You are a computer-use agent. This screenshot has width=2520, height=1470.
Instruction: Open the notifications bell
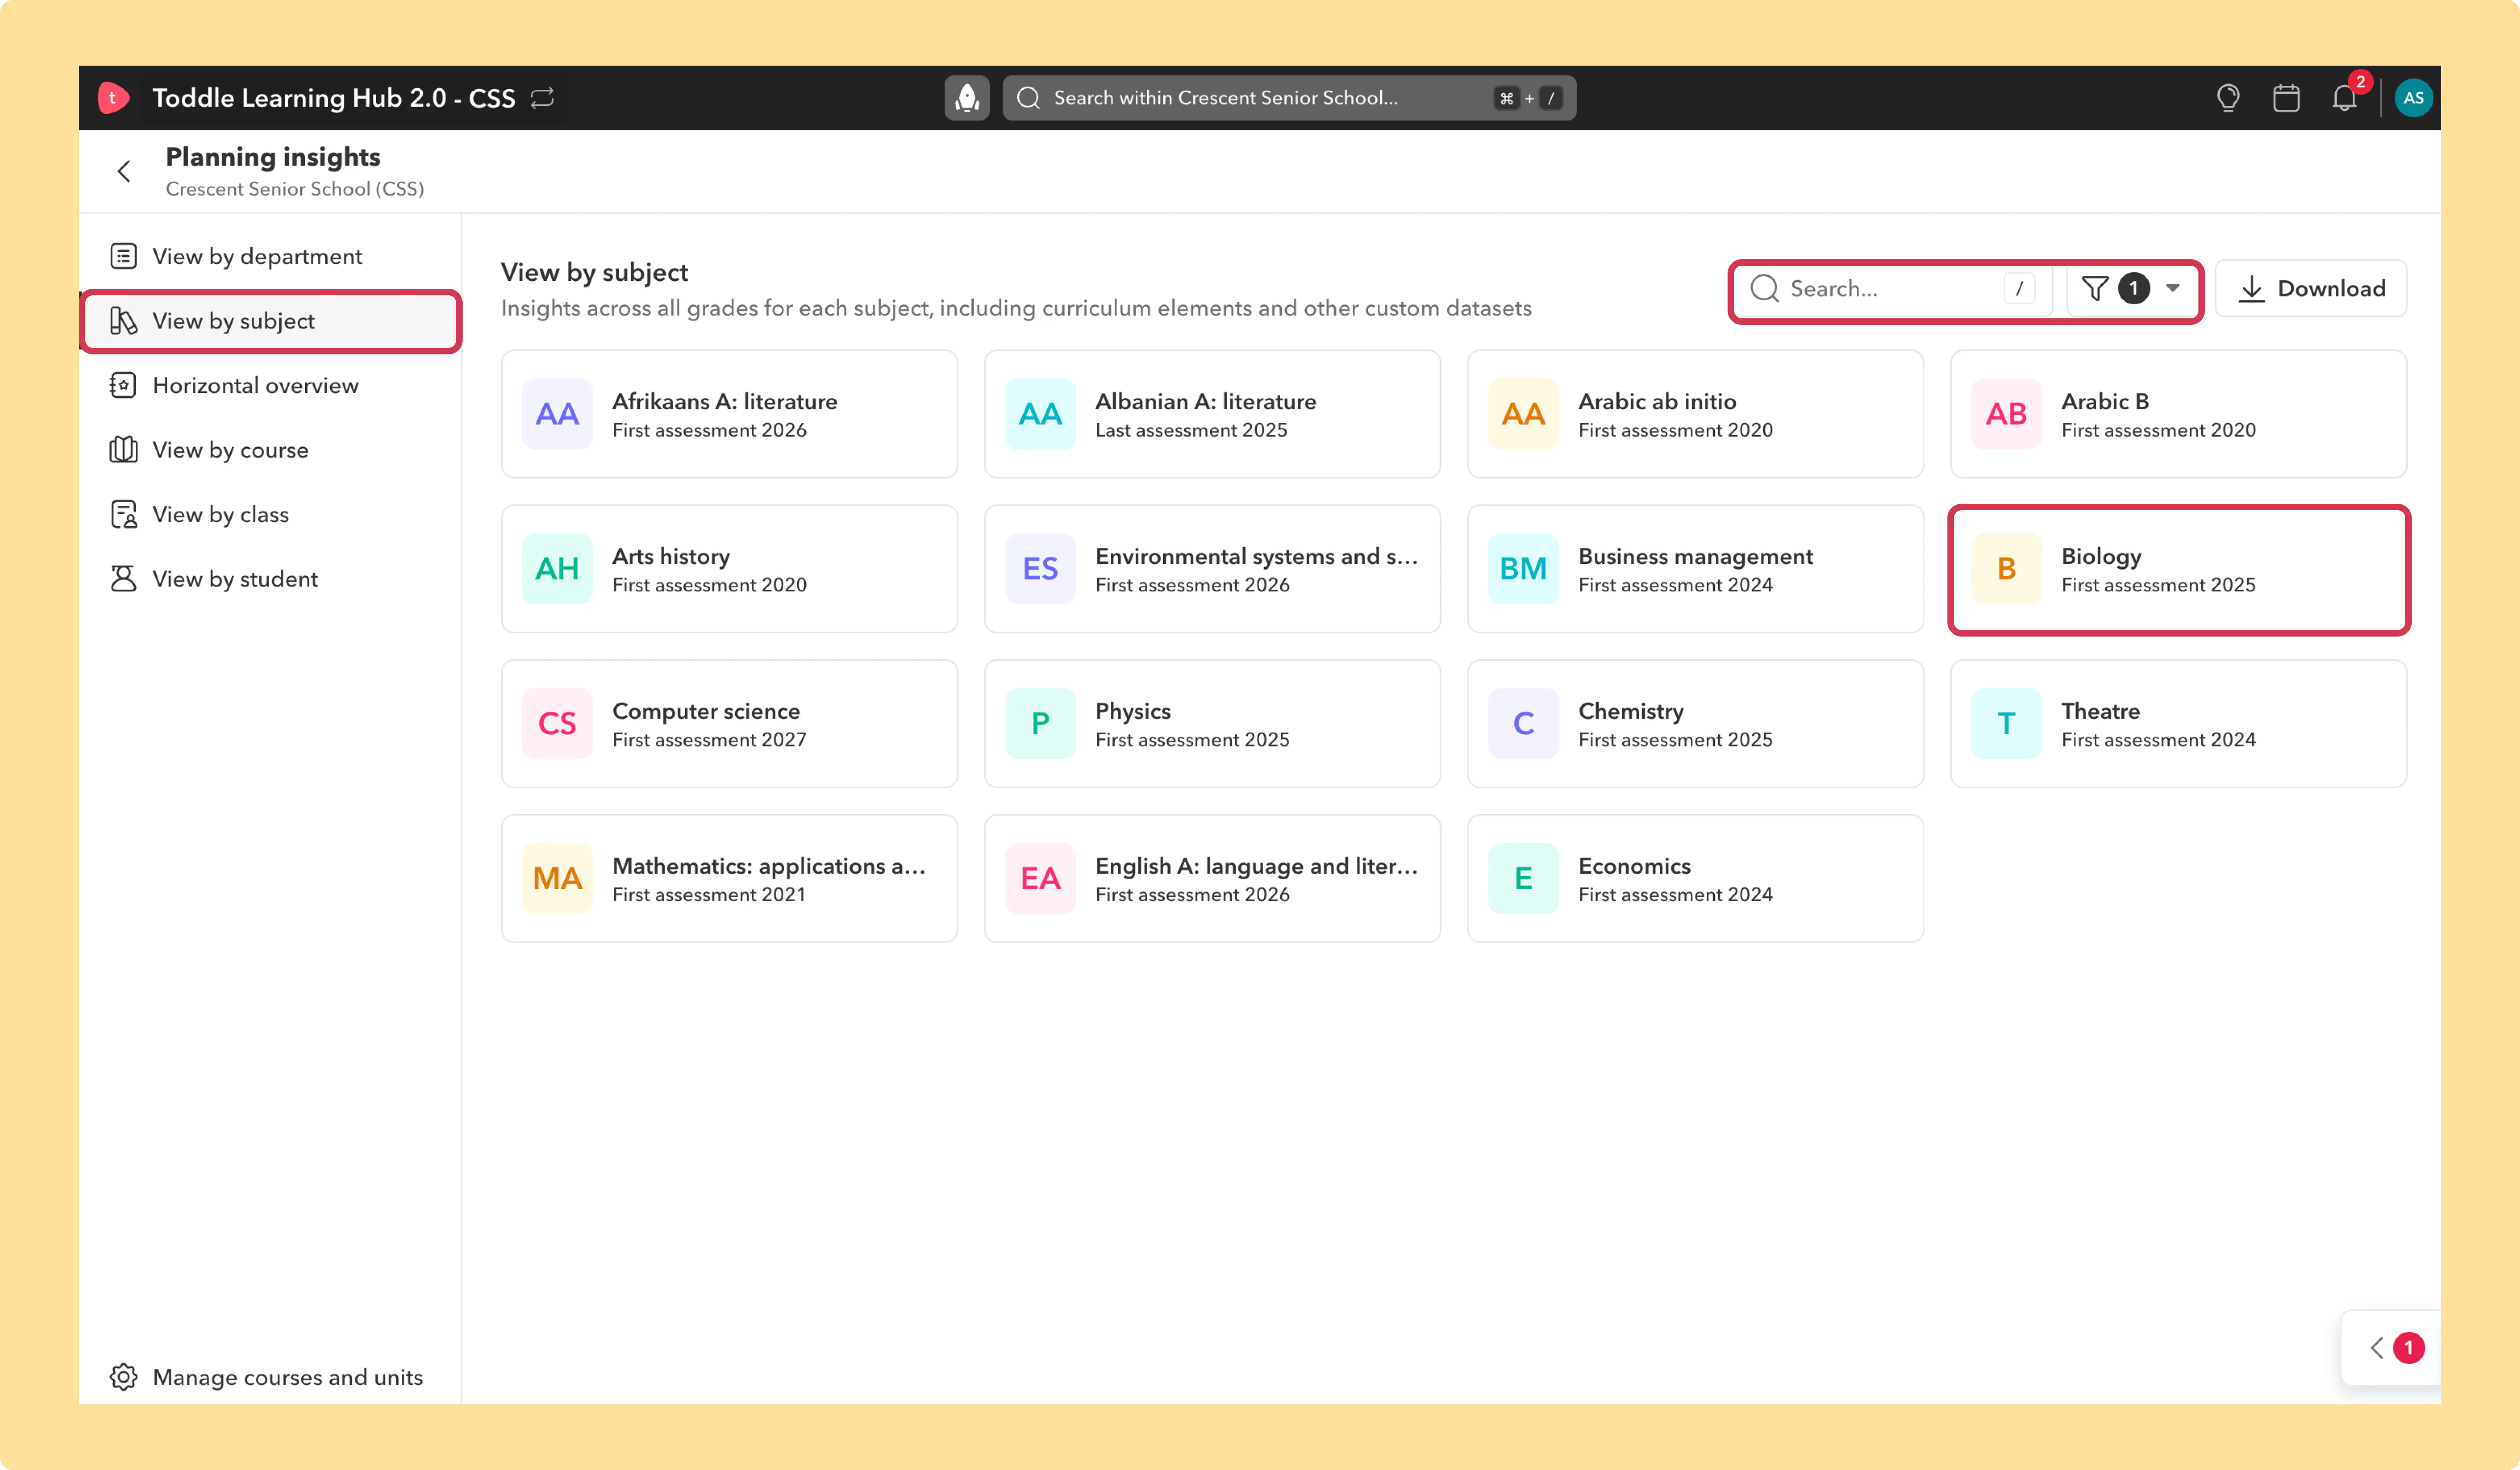[x=2345, y=98]
